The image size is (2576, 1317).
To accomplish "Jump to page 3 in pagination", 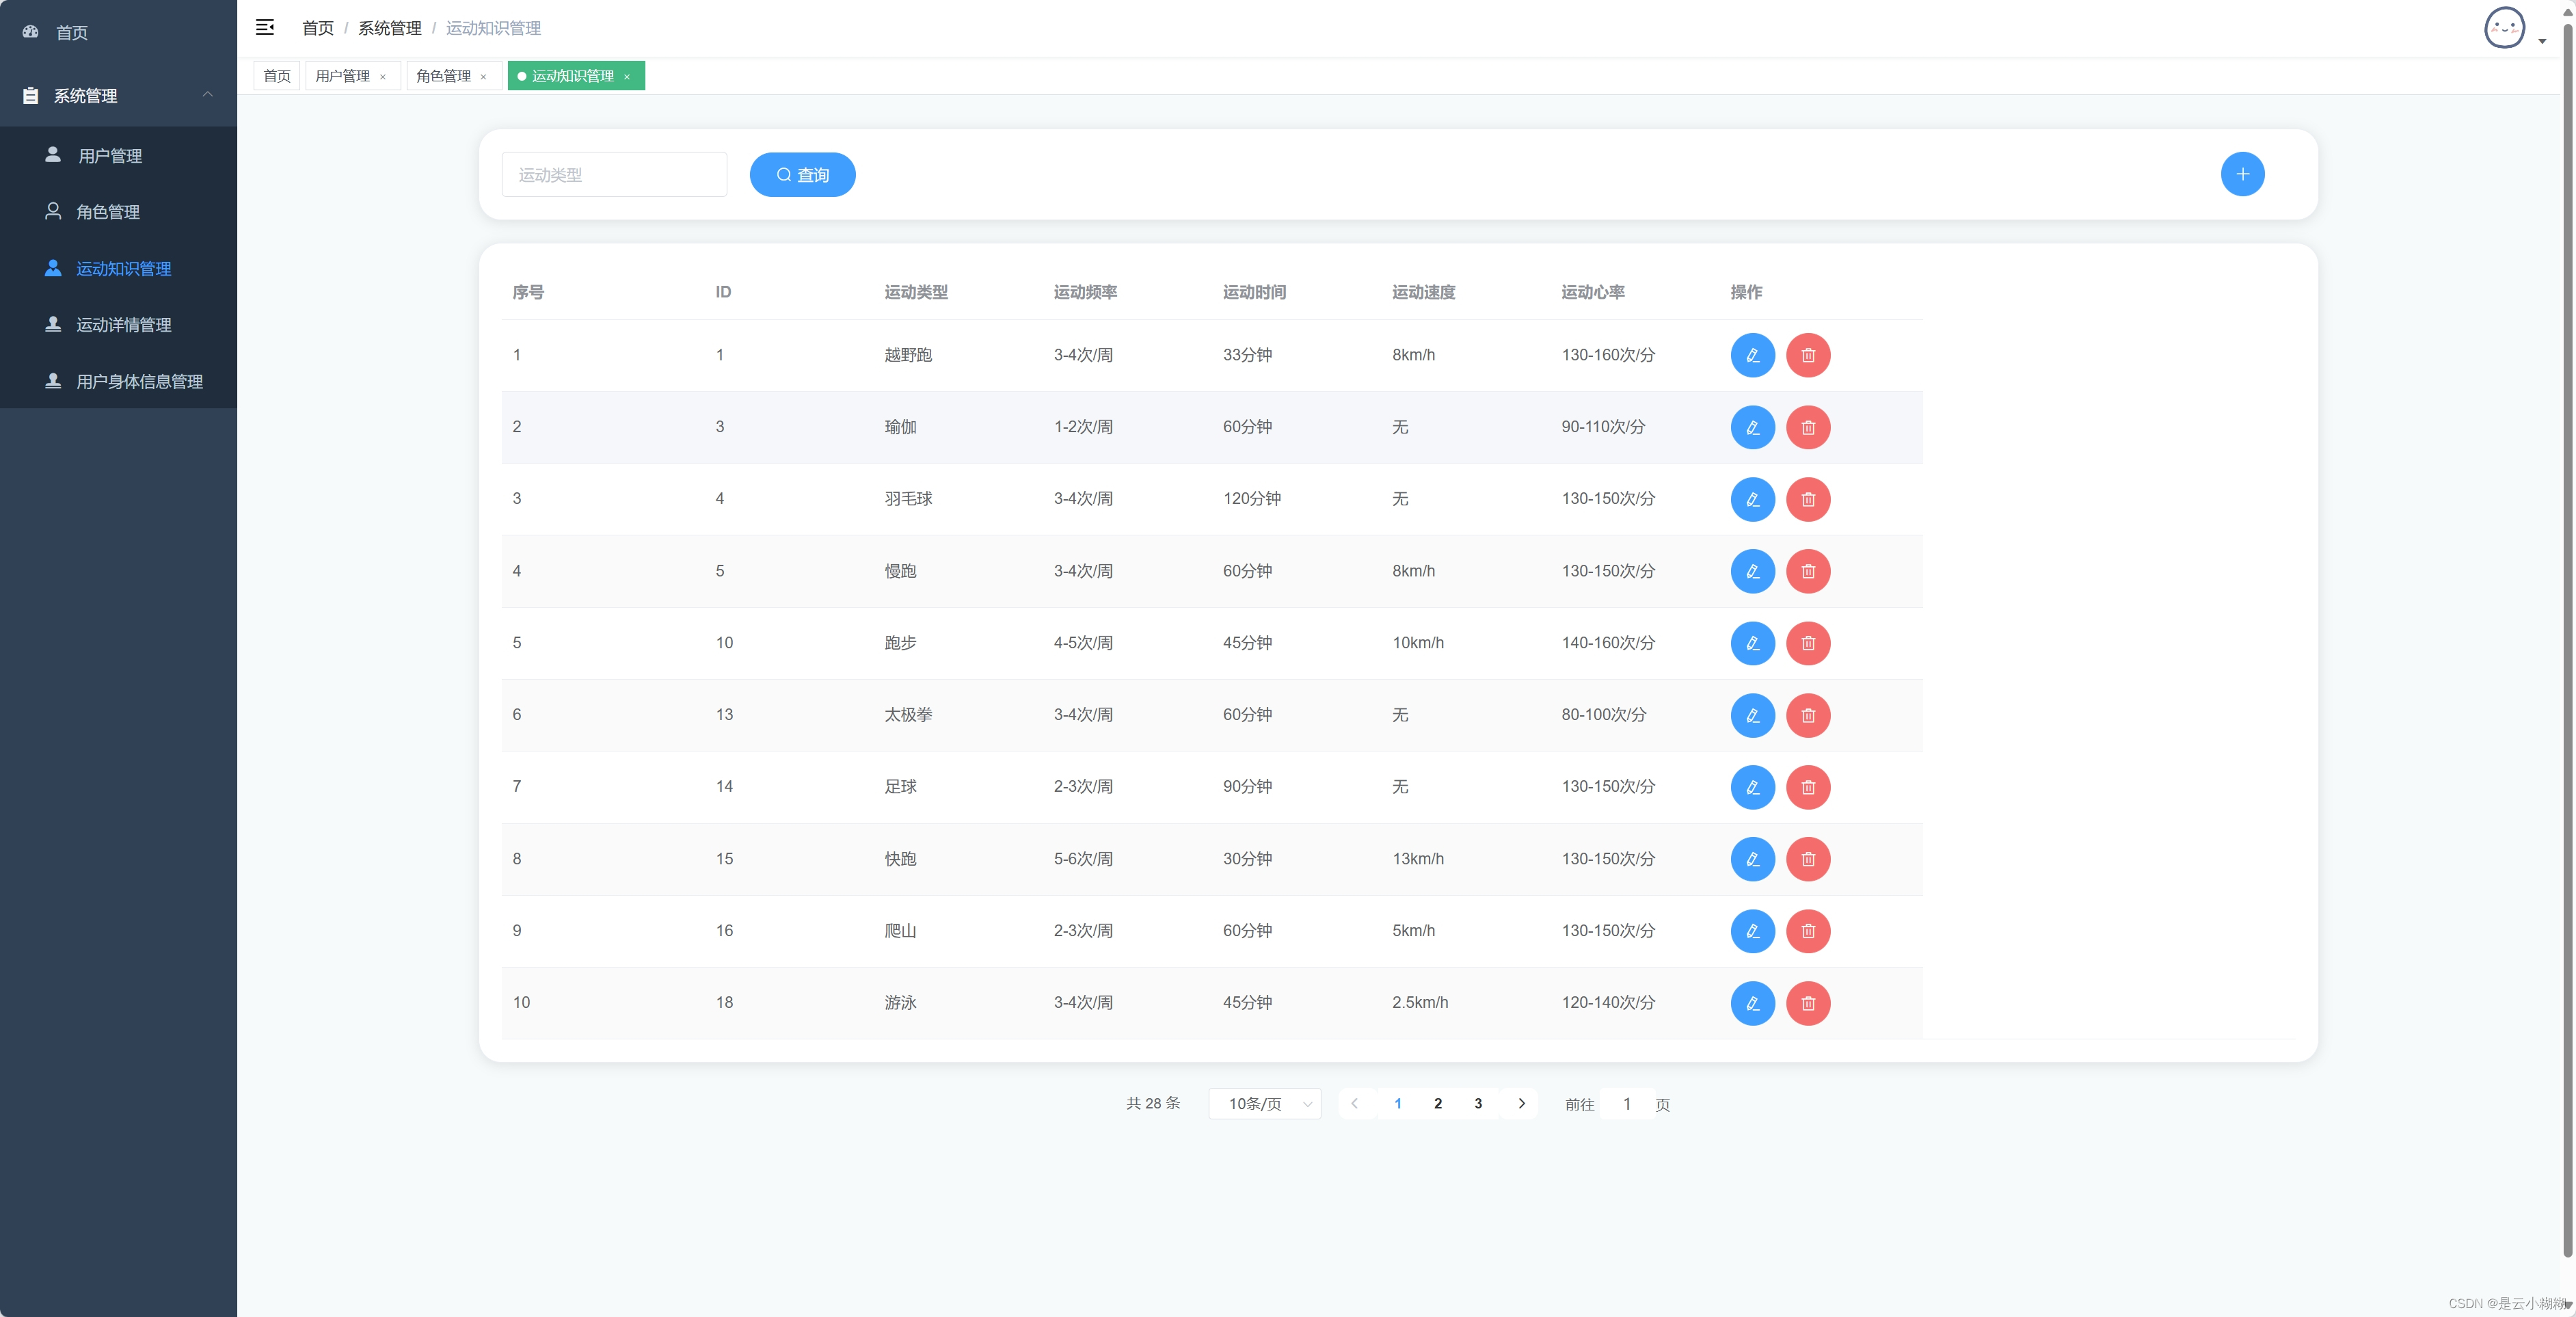I will click(1478, 1103).
